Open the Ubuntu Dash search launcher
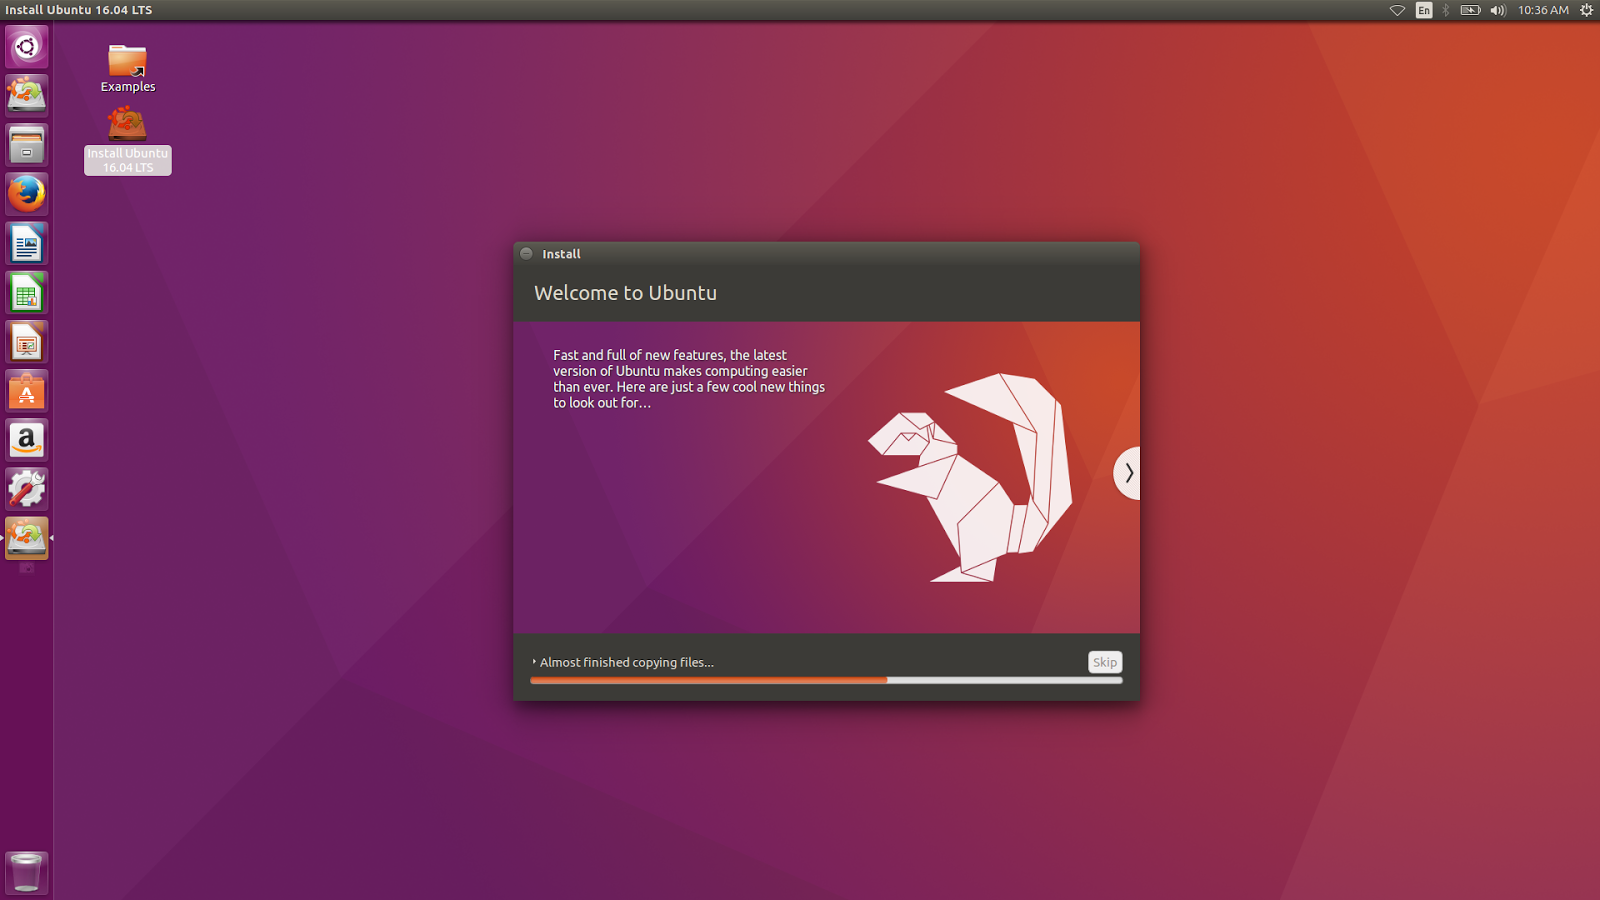Image resolution: width=1600 pixels, height=900 pixels. 27,47
